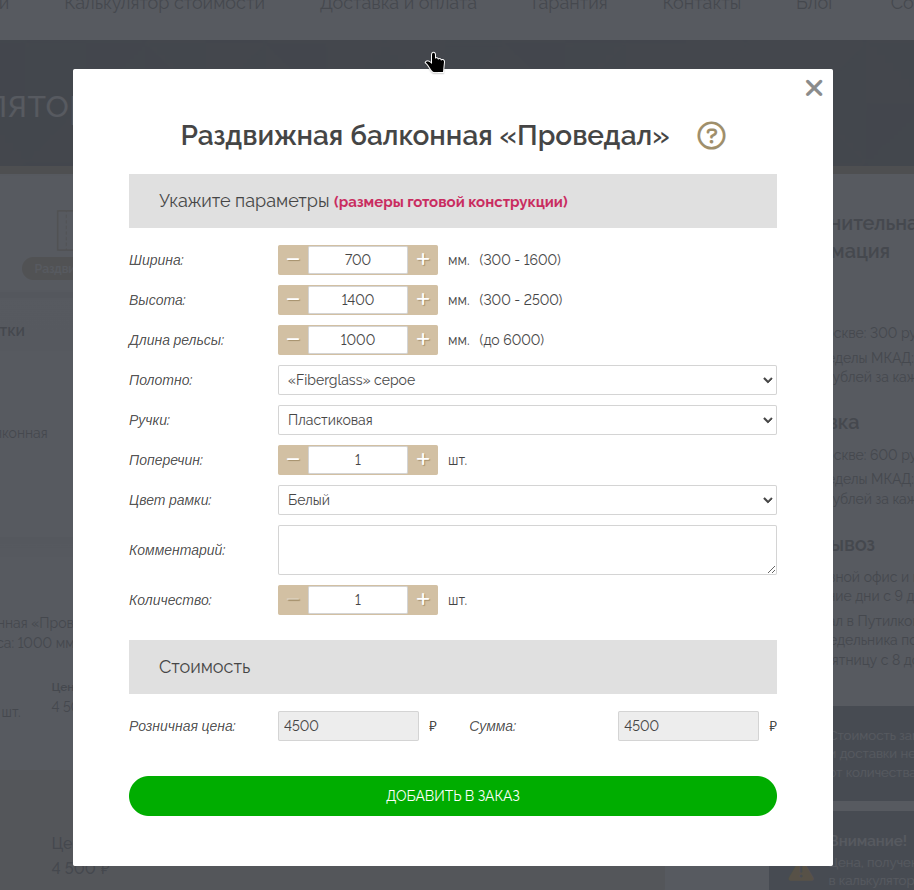Add one more crossbar (Поперечин plus)
This screenshot has height=890, width=914.
(x=423, y=460)
